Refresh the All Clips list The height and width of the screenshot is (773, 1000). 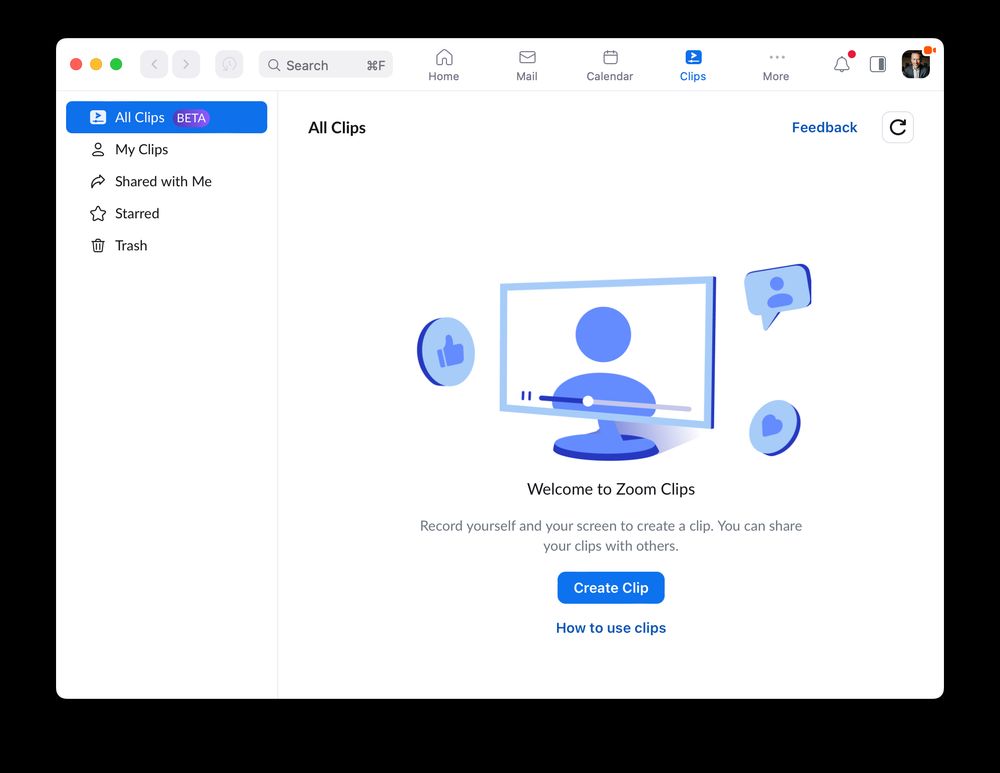coord(897,127)
